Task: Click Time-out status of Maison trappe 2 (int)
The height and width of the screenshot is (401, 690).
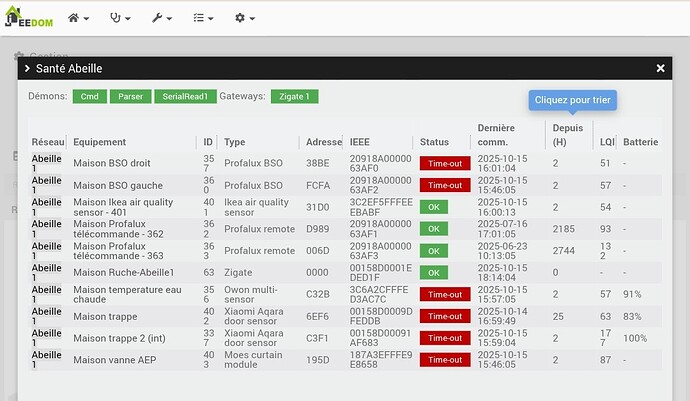Action: pyautogui.click(x=445, y=338)
